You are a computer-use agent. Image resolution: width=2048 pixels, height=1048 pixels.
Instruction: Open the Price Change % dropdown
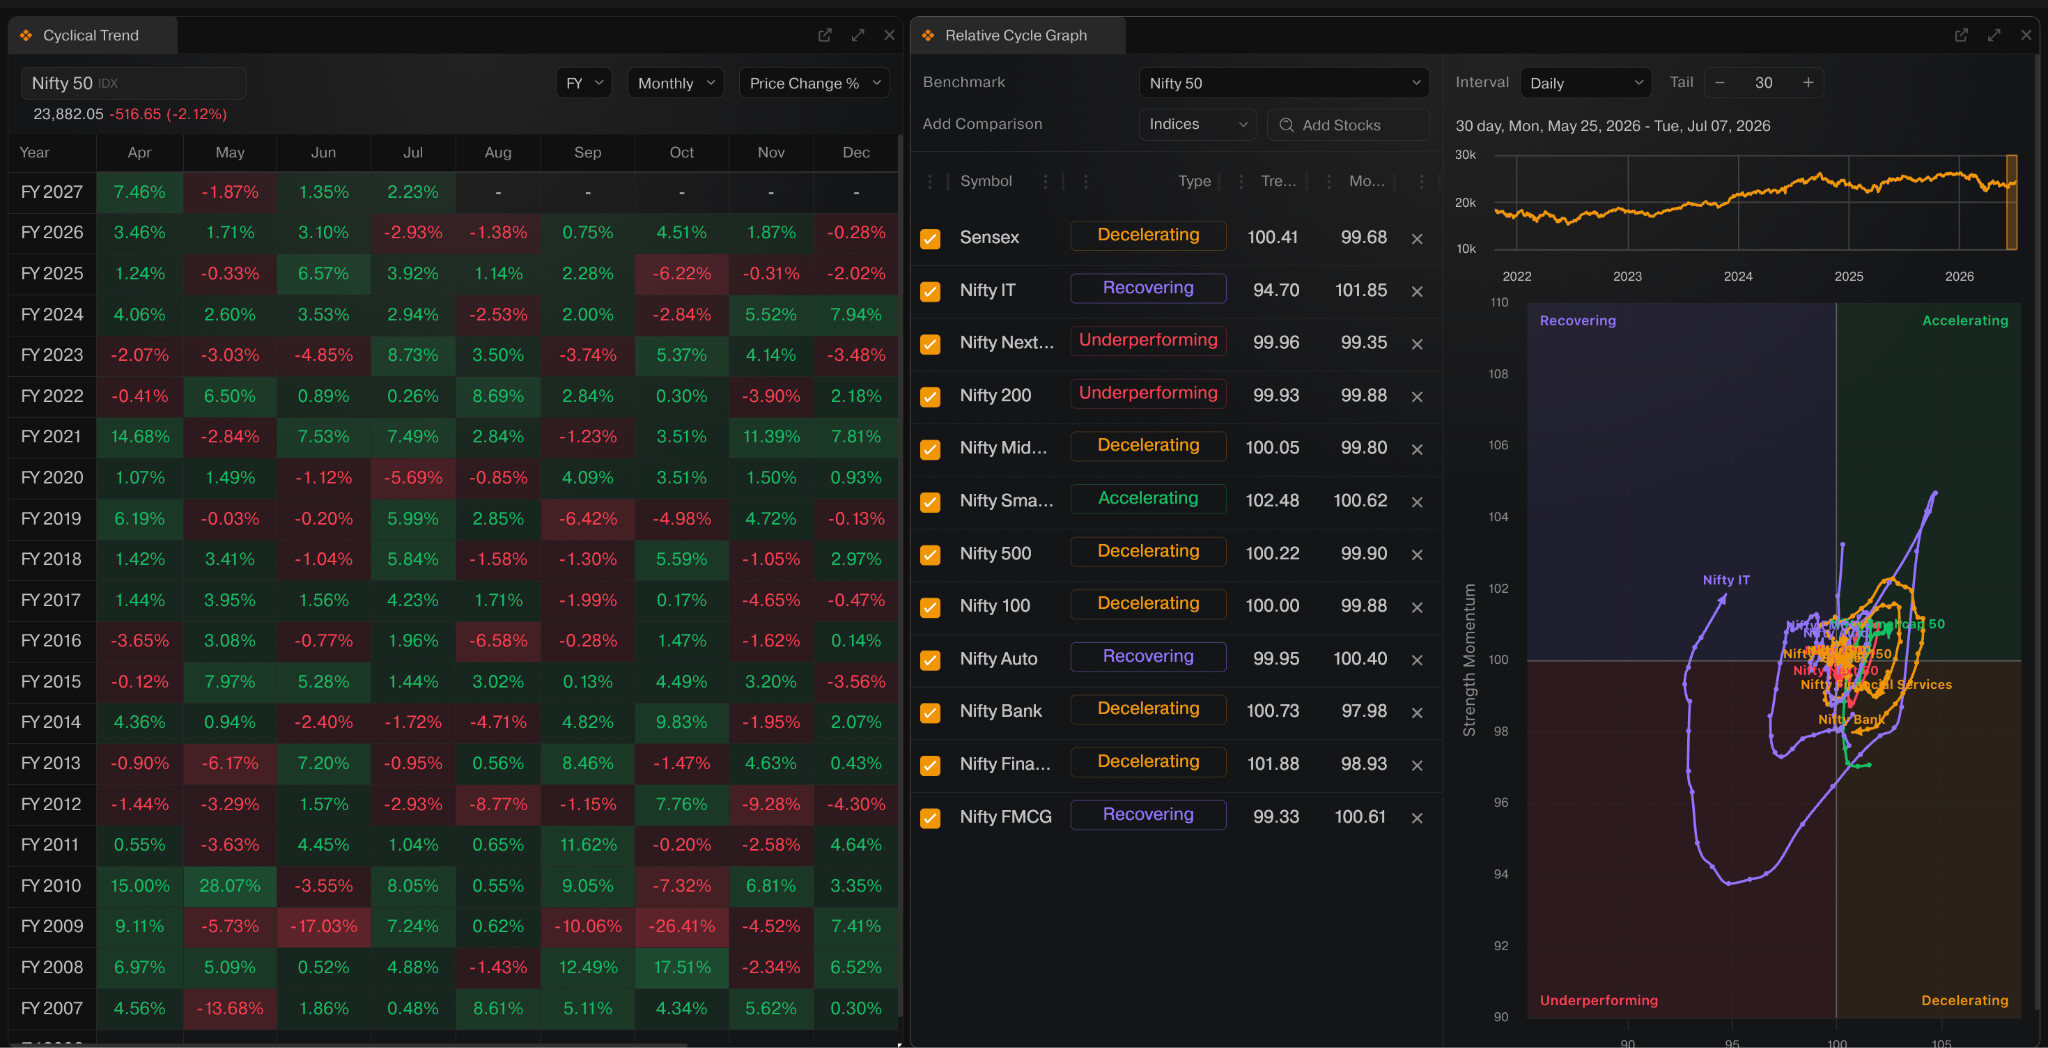[x=814, y=83]
